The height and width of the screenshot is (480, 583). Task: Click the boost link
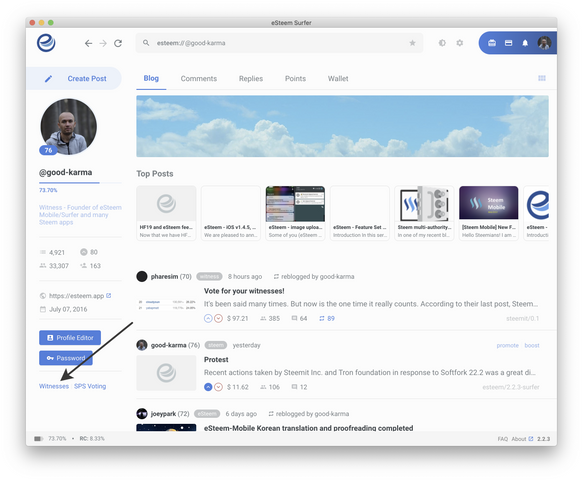pos(532,345)
